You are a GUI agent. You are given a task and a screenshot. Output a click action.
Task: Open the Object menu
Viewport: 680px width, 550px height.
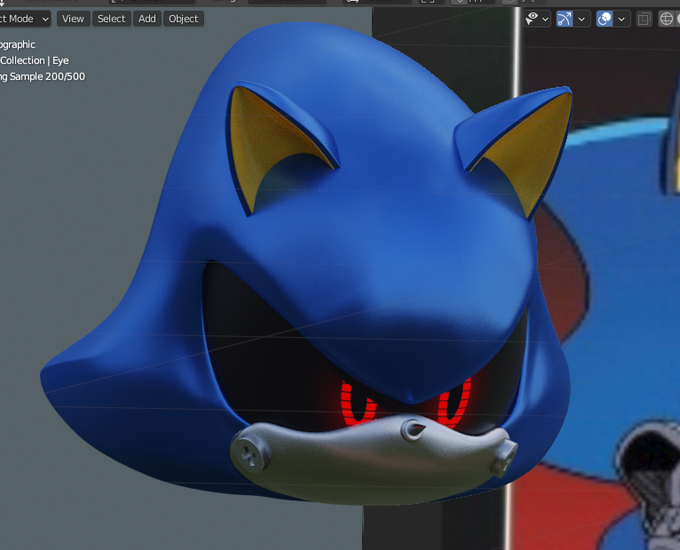(183, 19)
